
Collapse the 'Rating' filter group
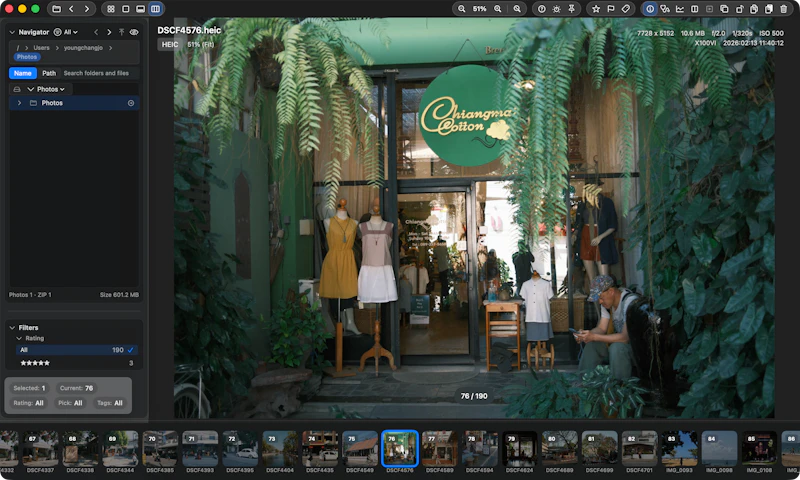click(19, 338)
